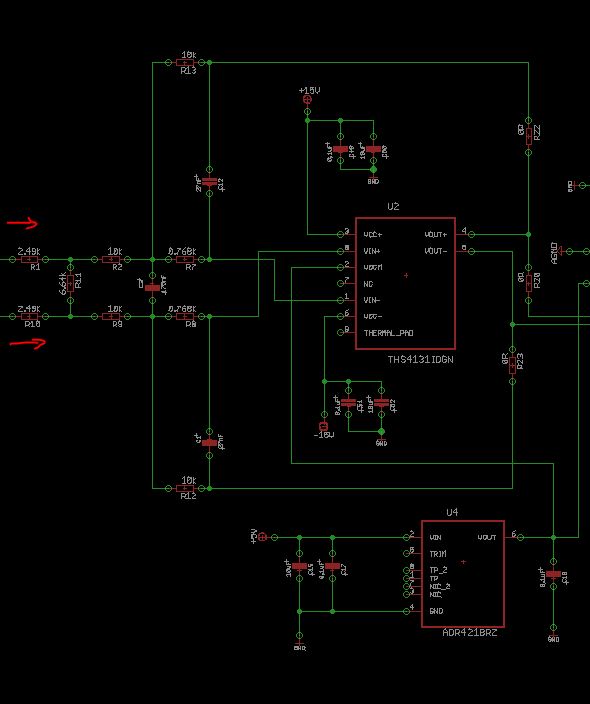The height and width of the screenshot is (704, 590).
Task: Select the 47nF capacitor between R7 and R8
Action: 153,288
